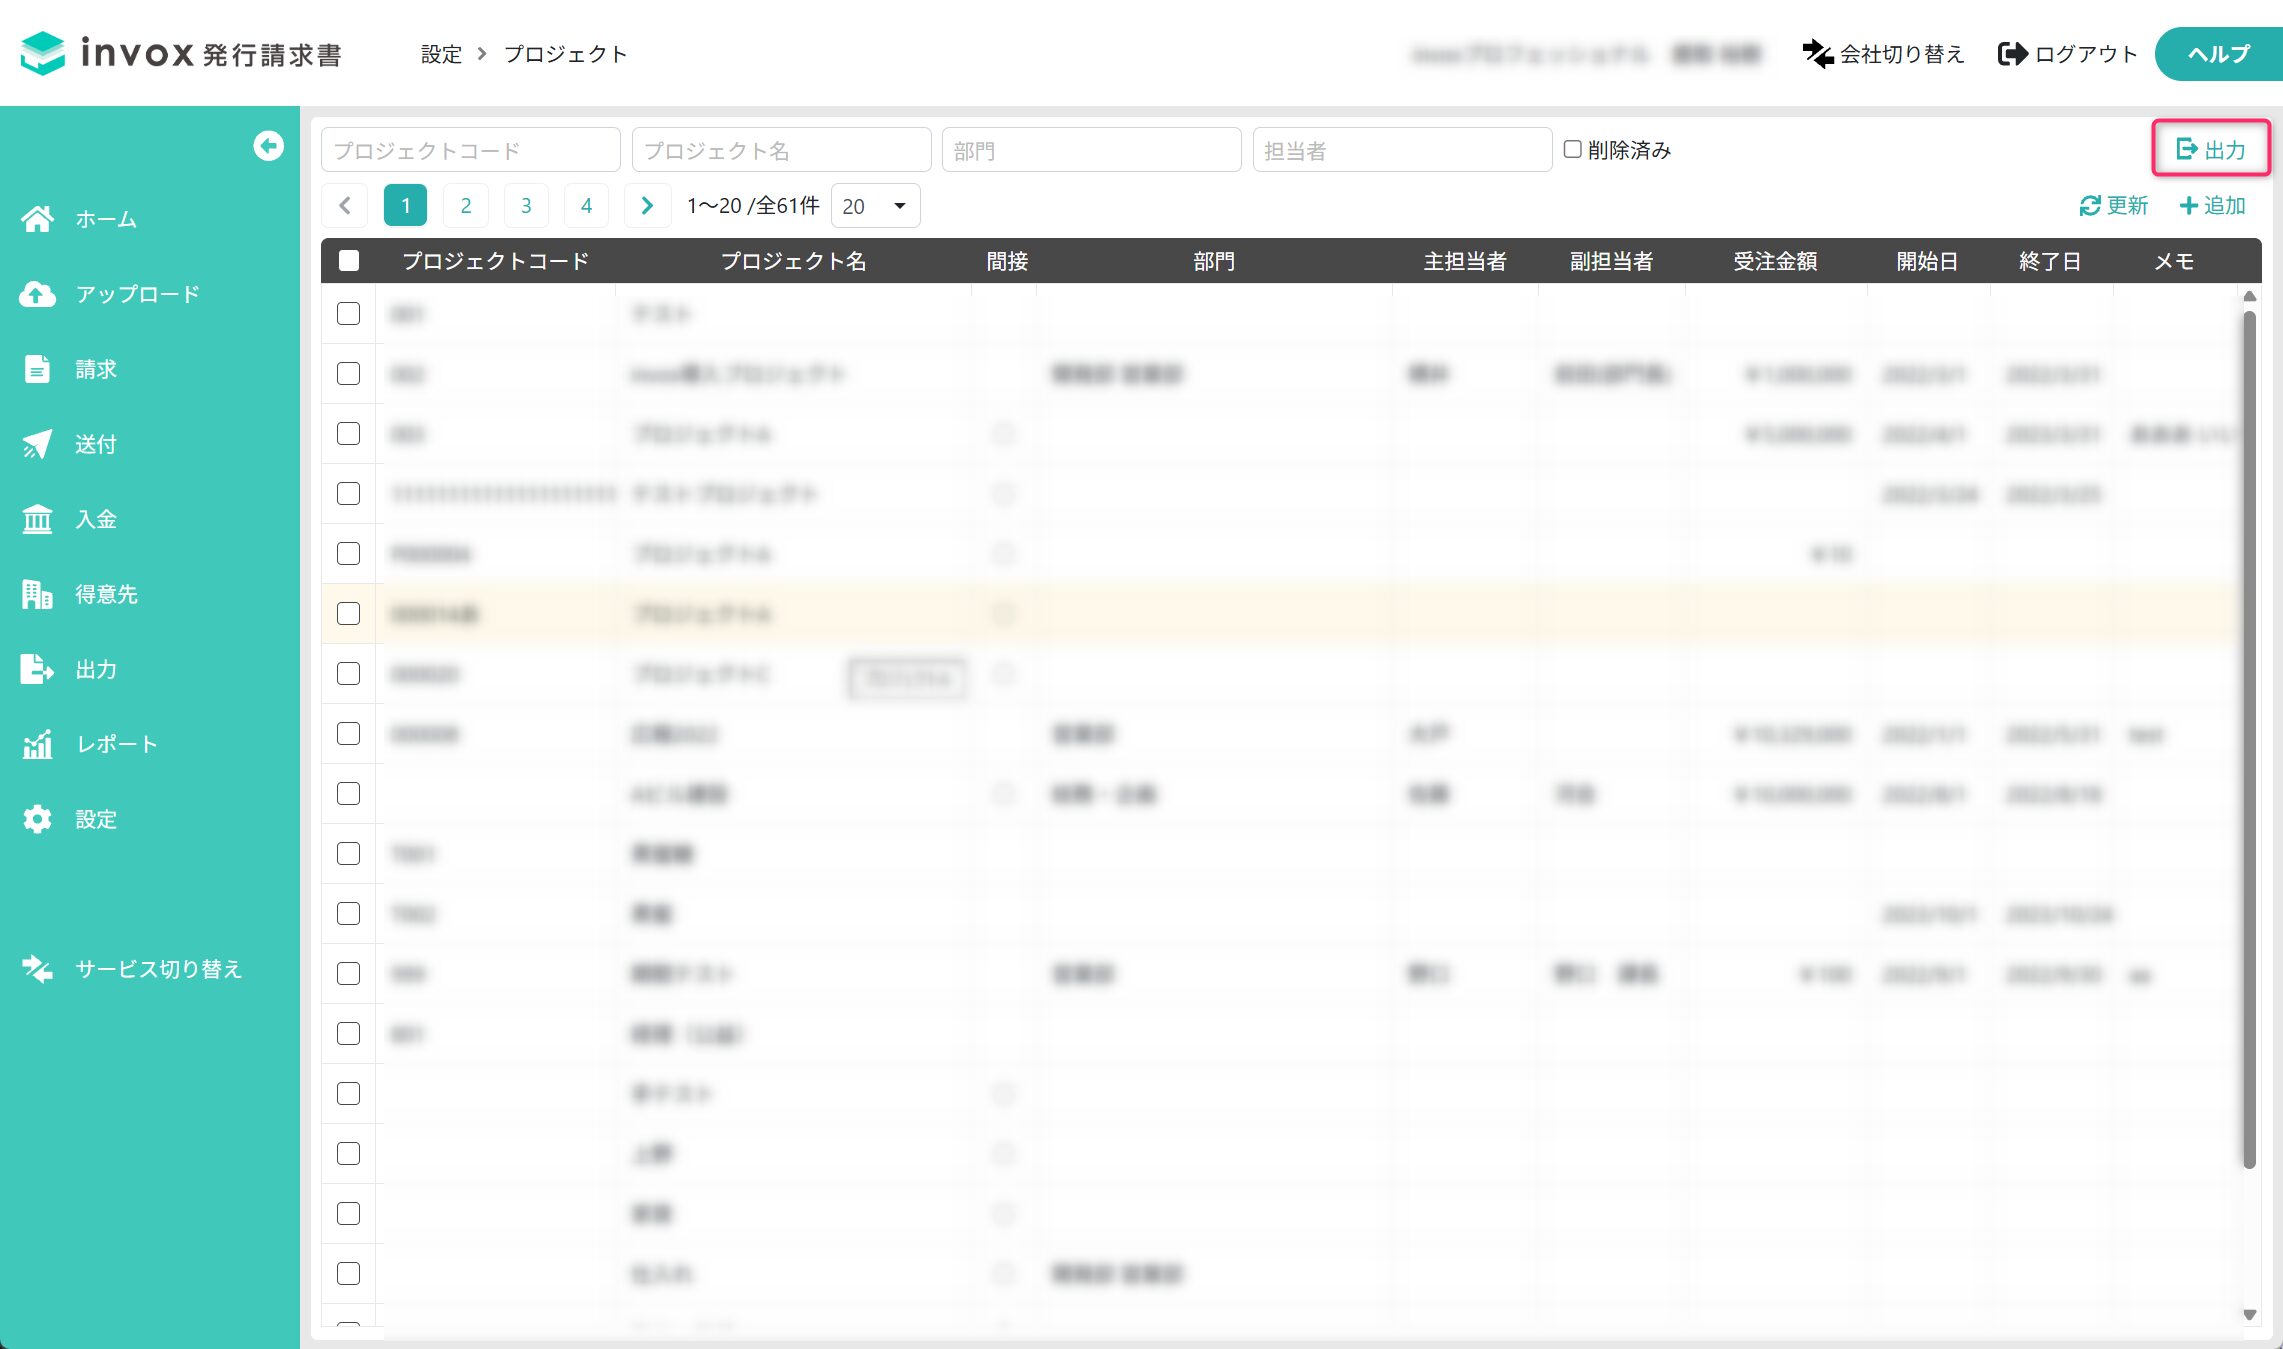Open the 設定 gear icon
Screen dimensions: 2283x1349
click(38, 819)
